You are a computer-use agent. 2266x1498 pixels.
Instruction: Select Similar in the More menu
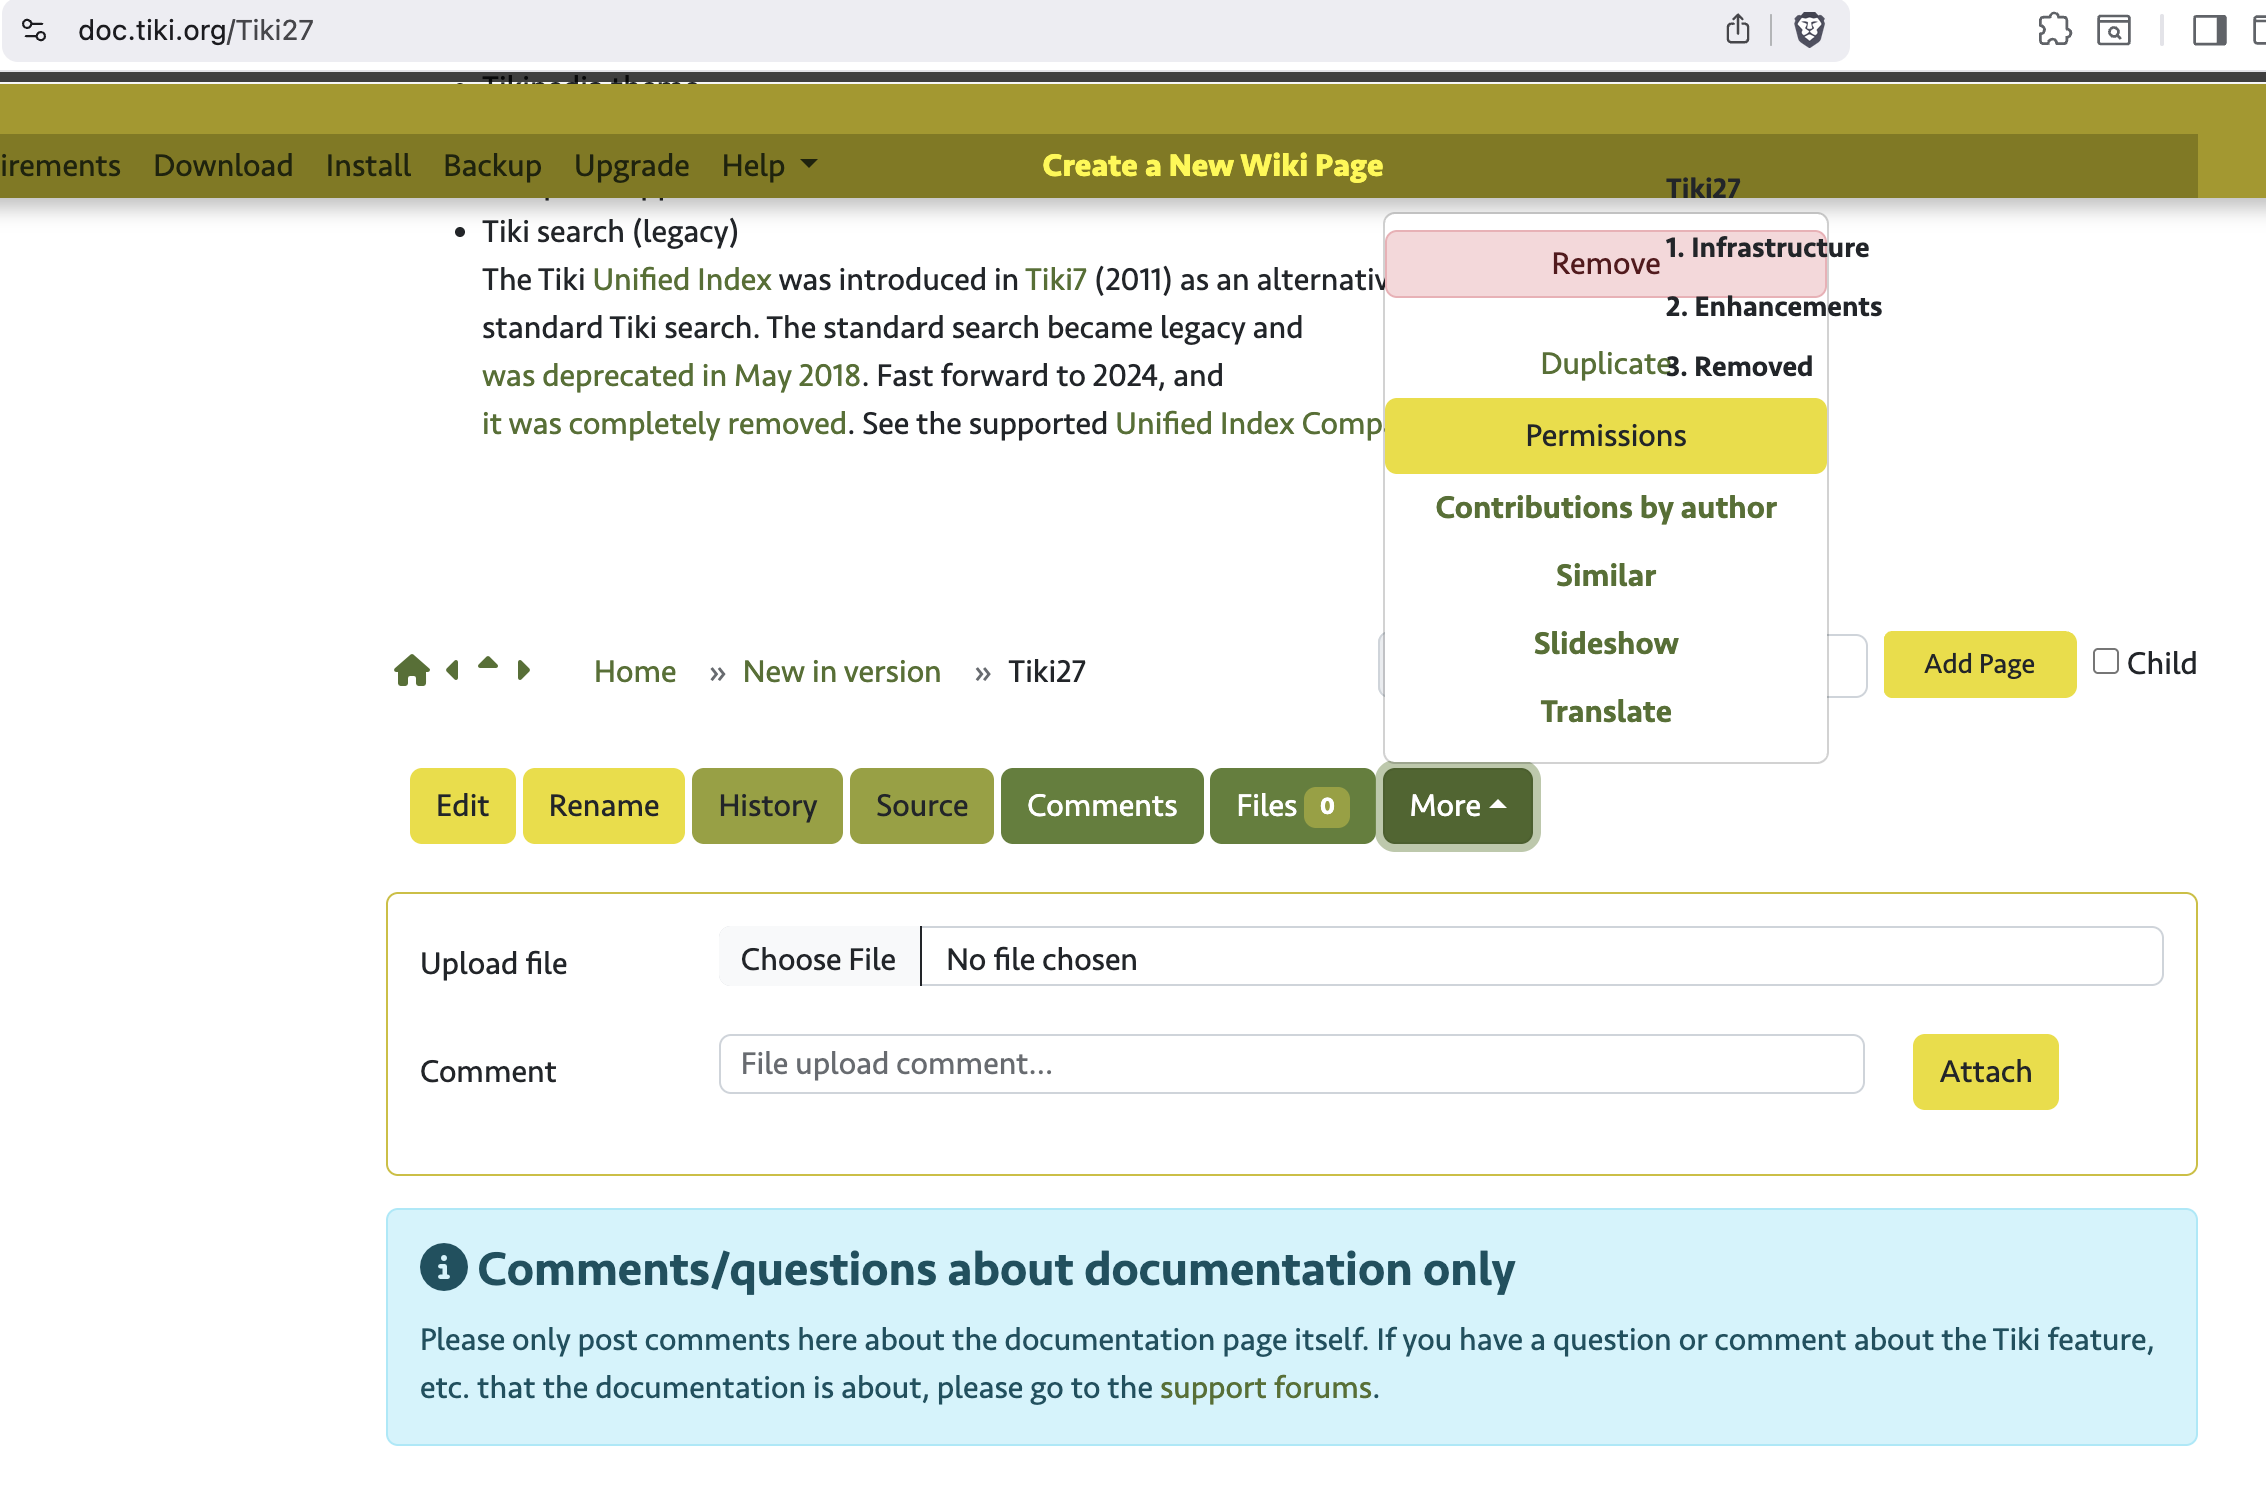(1606, 576)
